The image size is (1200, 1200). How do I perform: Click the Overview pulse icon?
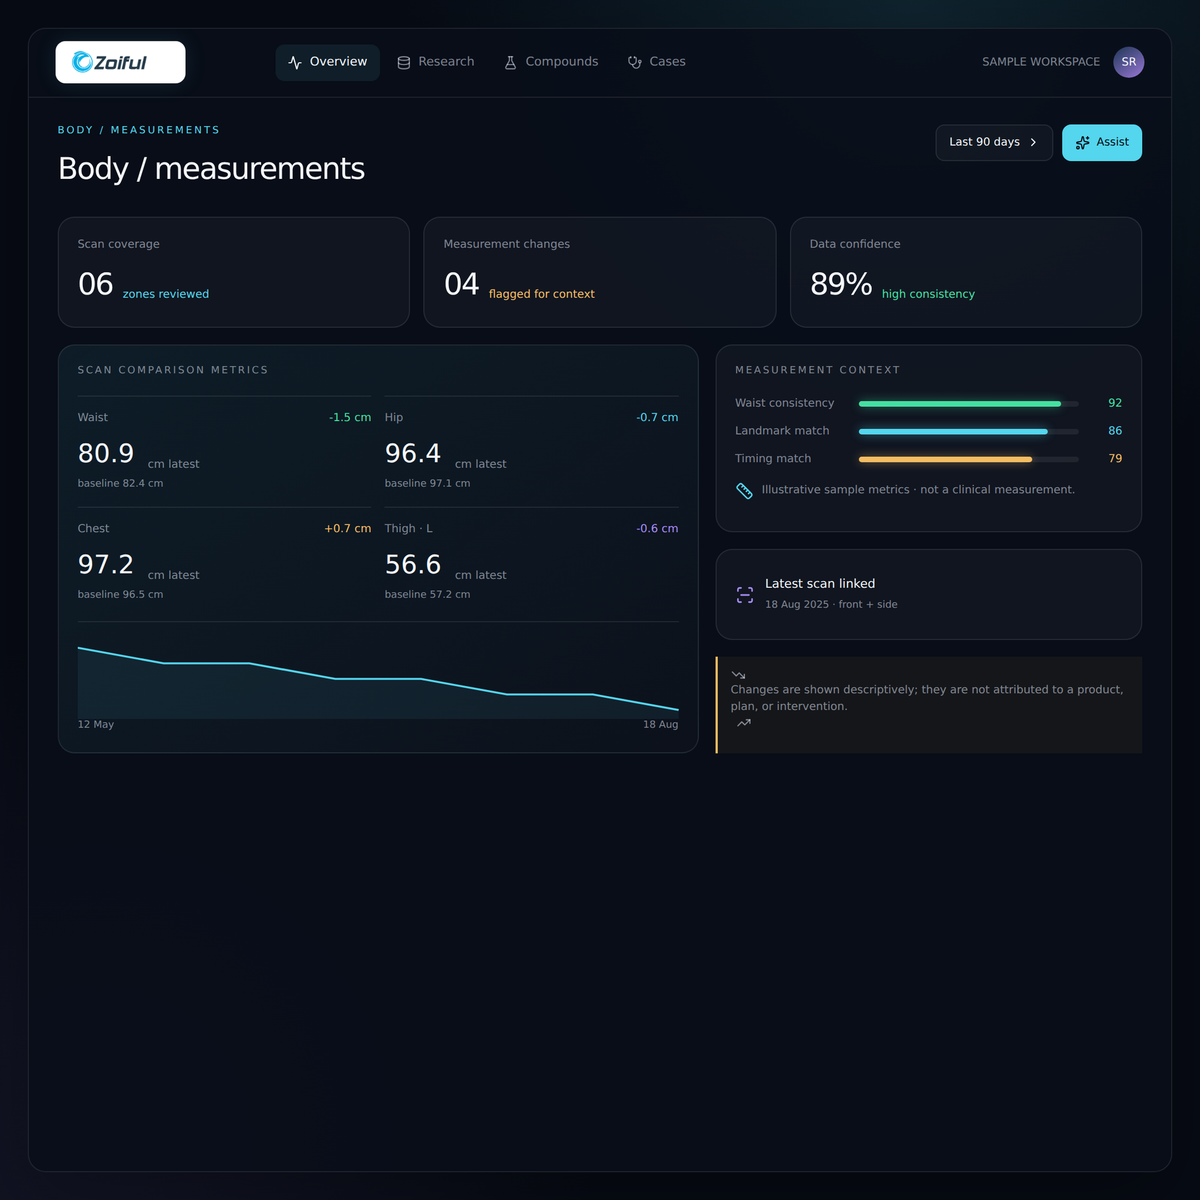coord(295,62)
